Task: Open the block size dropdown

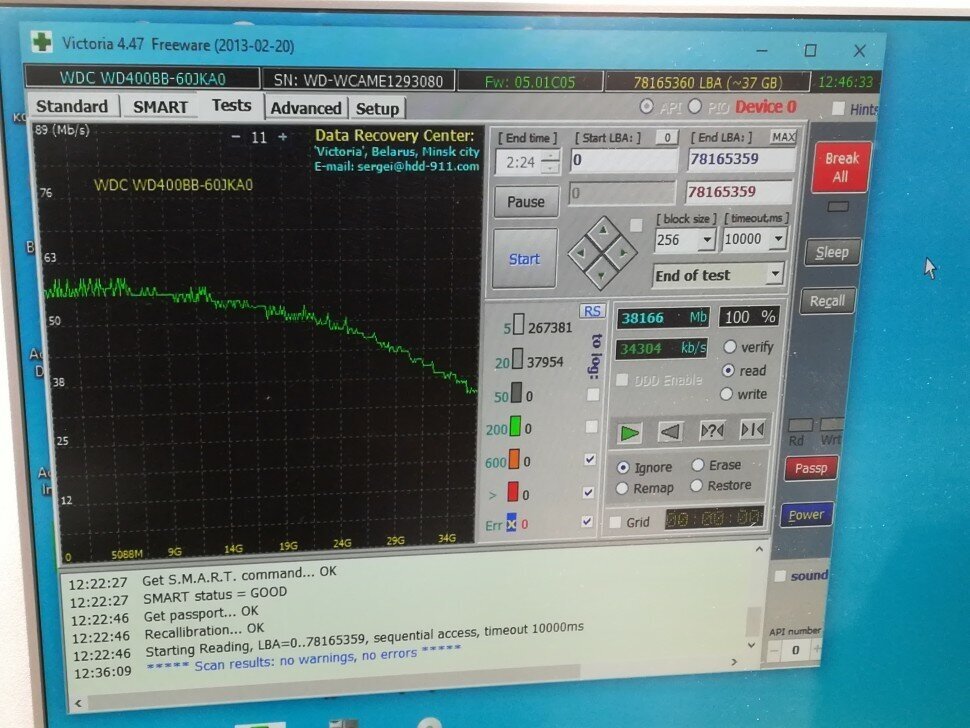Action: [707, 239]
